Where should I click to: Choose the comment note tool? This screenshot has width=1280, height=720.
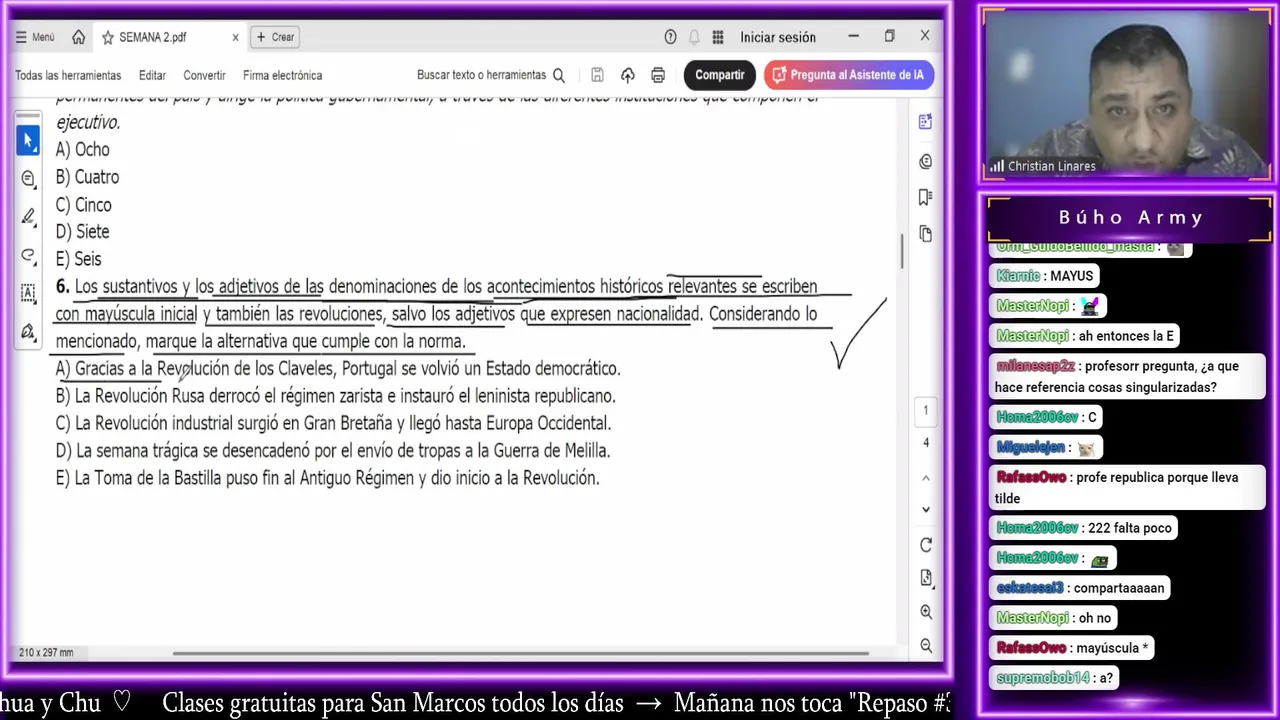tap(28, 179)
